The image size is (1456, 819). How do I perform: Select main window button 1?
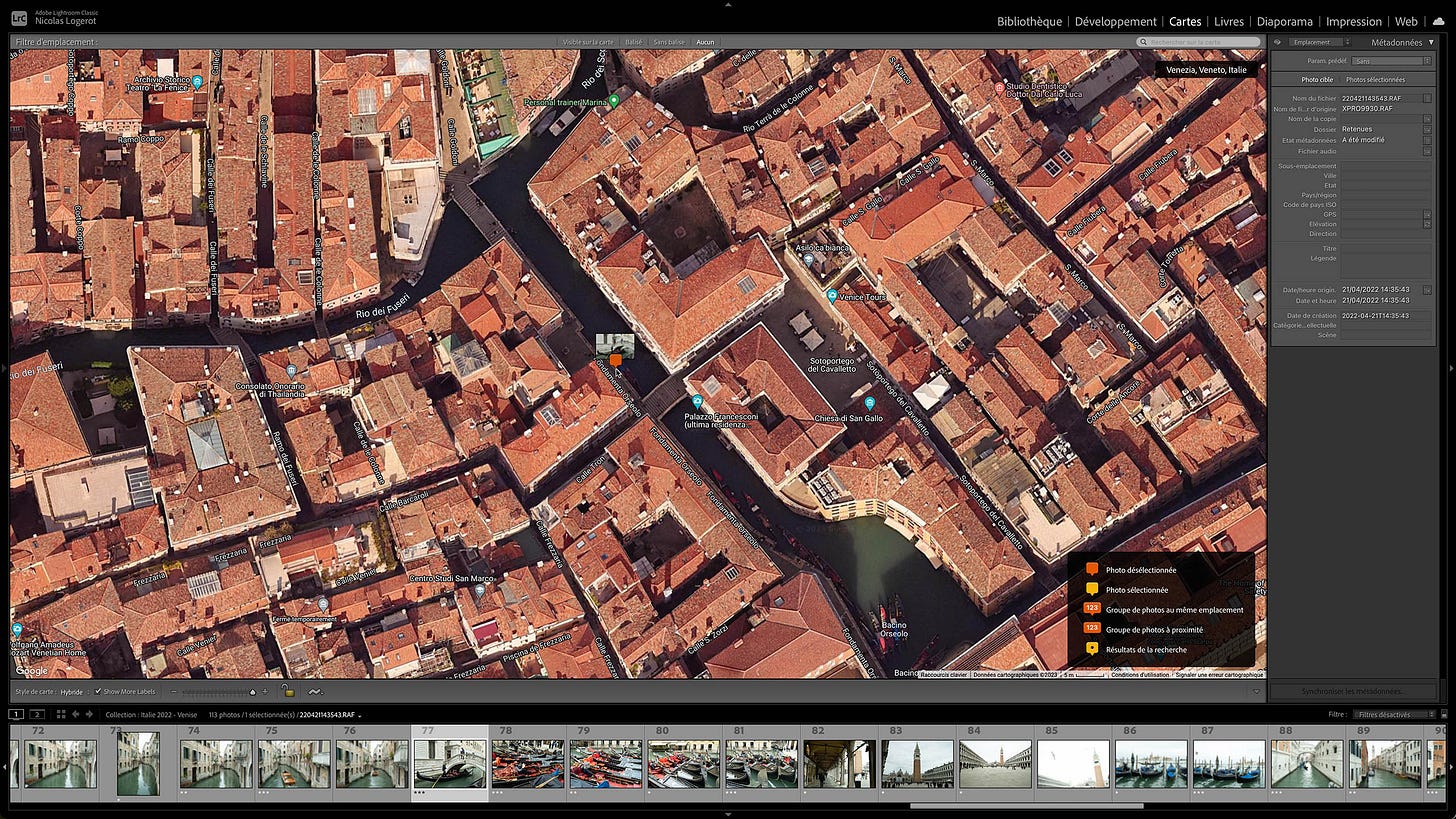tap(16, 714)
